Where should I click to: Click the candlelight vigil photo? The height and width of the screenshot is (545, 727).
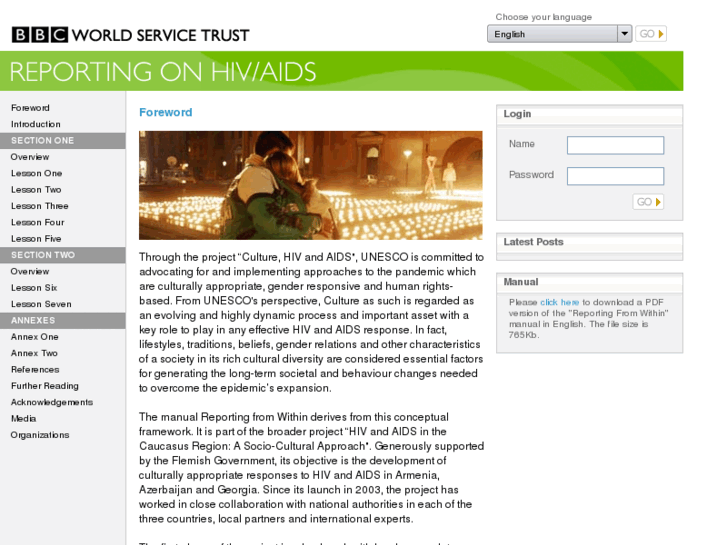point(311,185)
